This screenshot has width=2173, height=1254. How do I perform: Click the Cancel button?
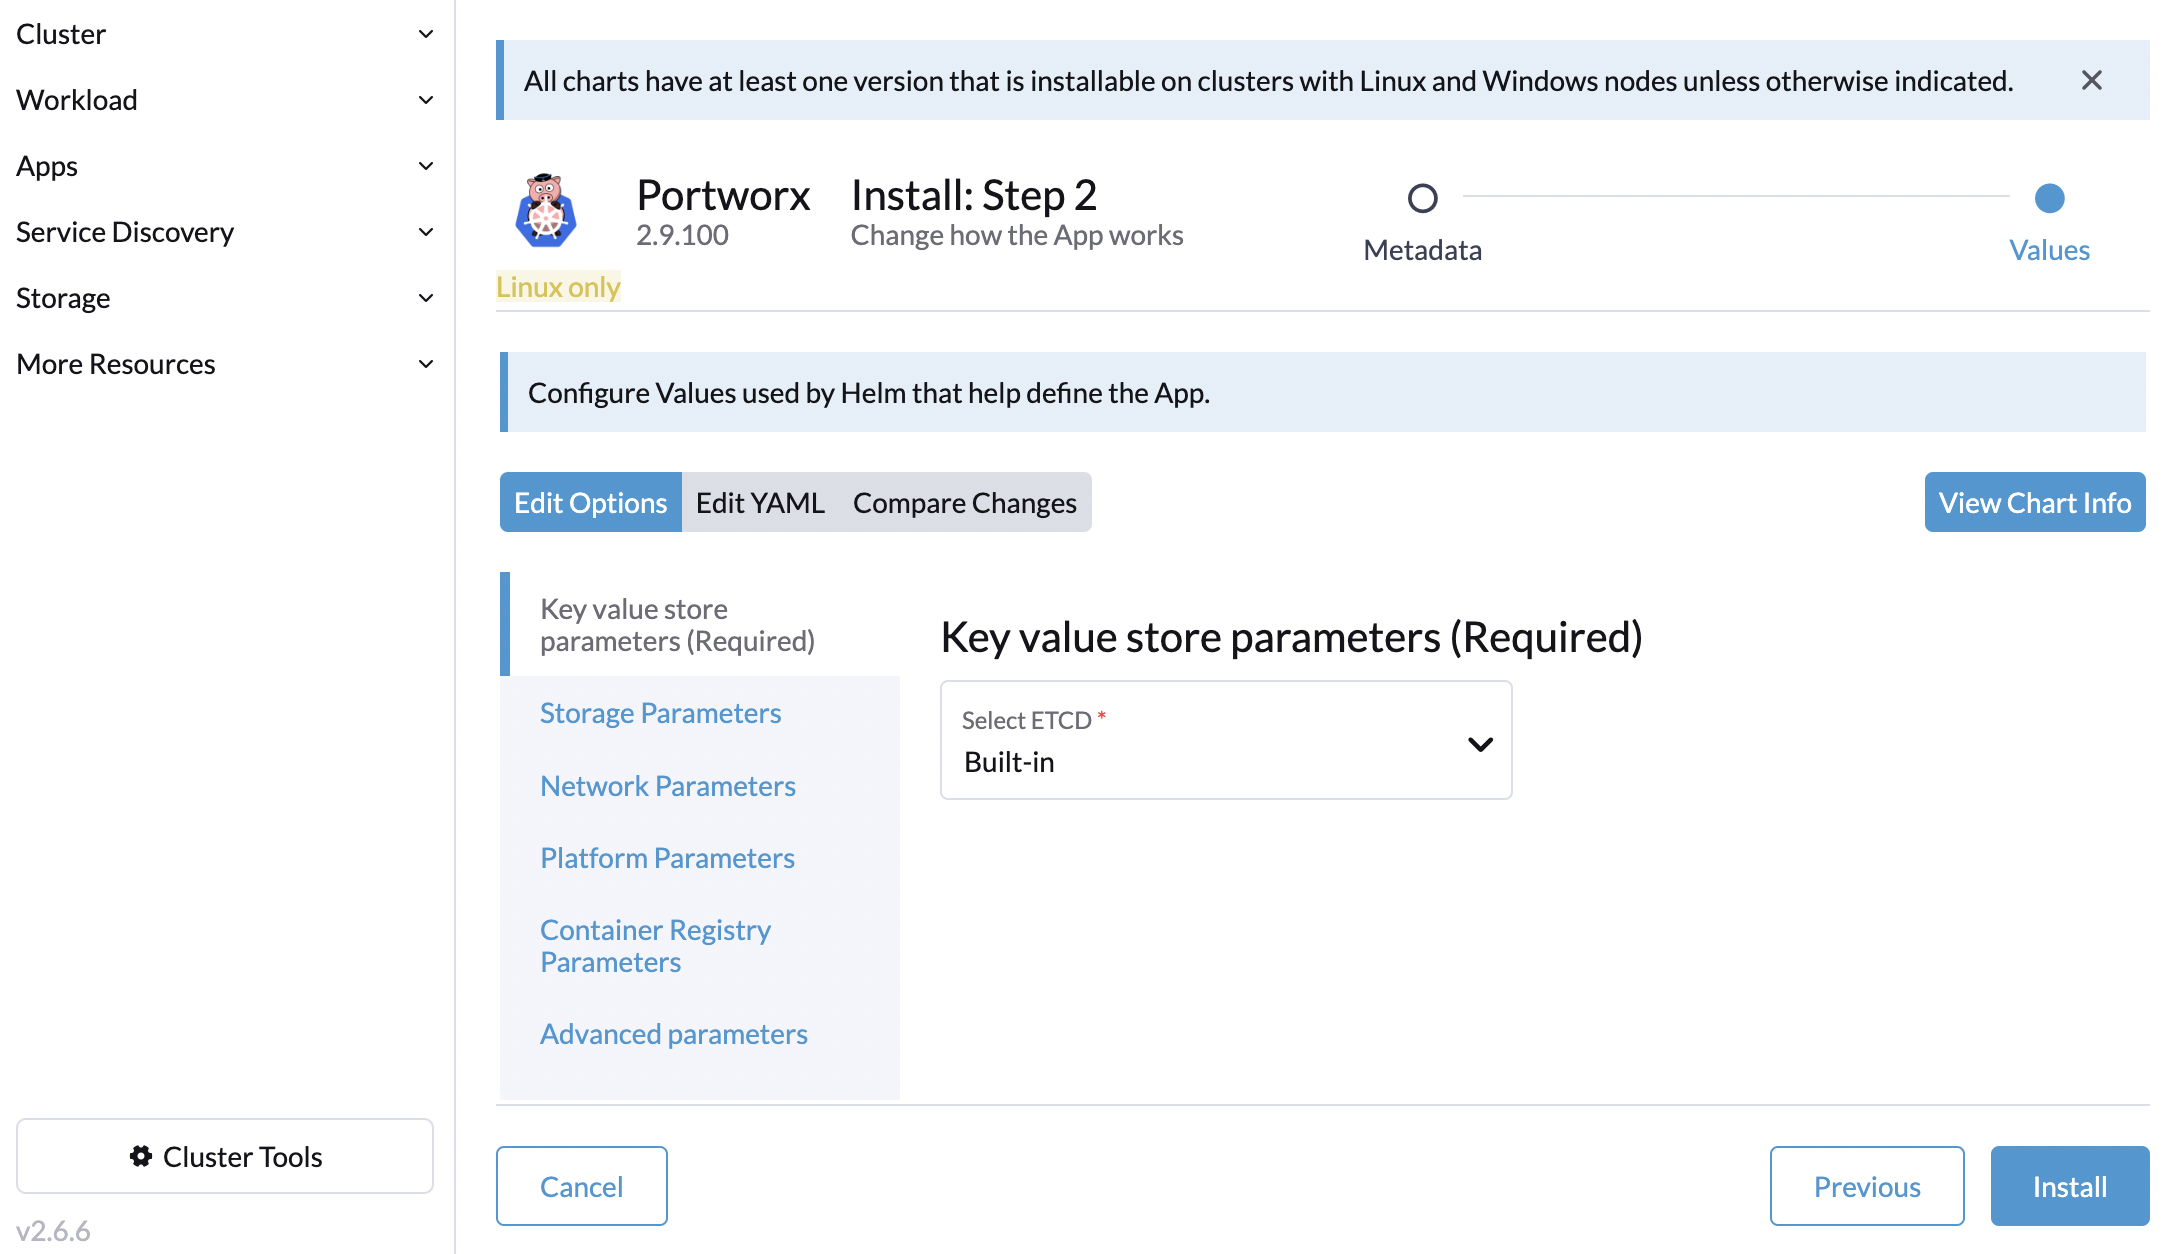pyautogui.click(x=582, y=1186)
